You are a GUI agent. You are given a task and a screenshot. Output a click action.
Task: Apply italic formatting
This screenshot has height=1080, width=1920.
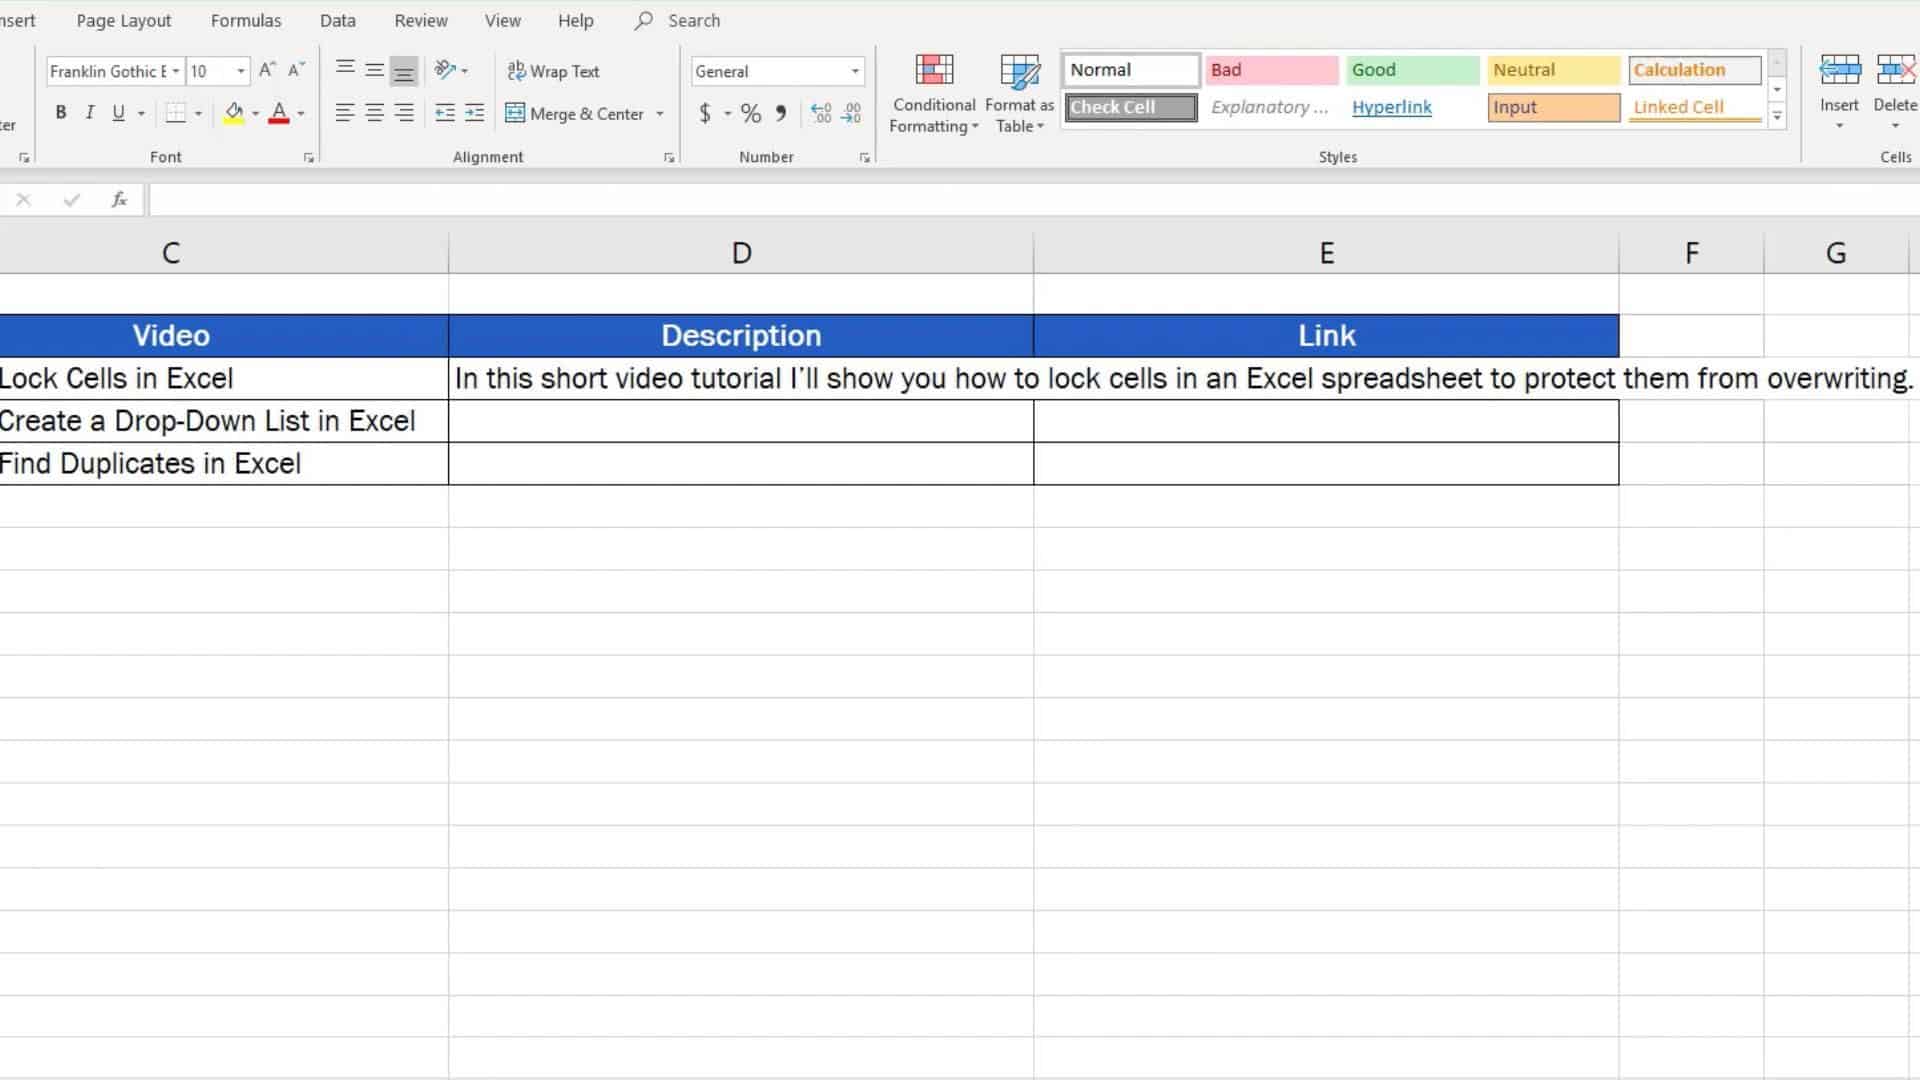(x=89, y=112)
